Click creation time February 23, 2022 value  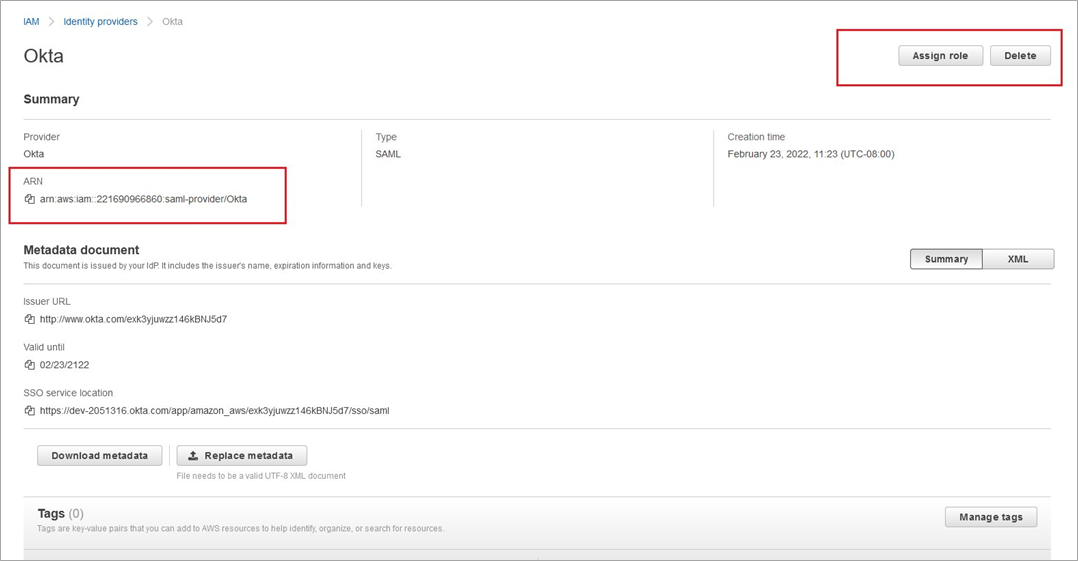811,154
